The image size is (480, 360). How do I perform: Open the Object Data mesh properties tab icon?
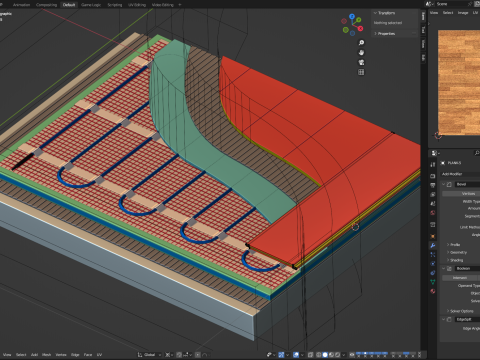433,281
